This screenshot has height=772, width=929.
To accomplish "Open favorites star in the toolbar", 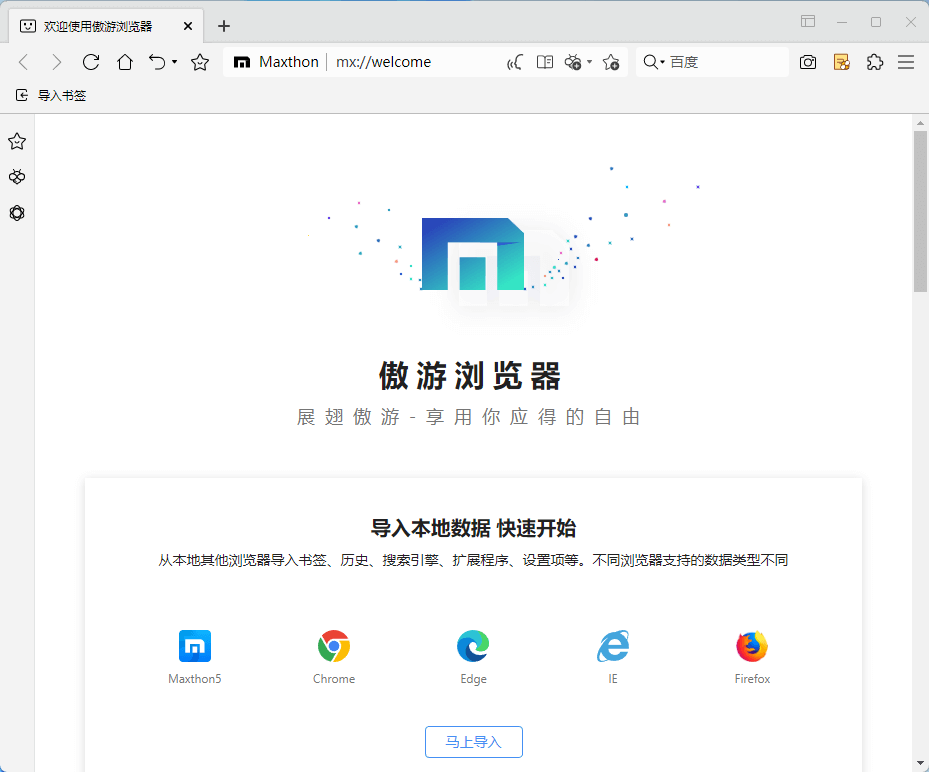I will 200,62.
